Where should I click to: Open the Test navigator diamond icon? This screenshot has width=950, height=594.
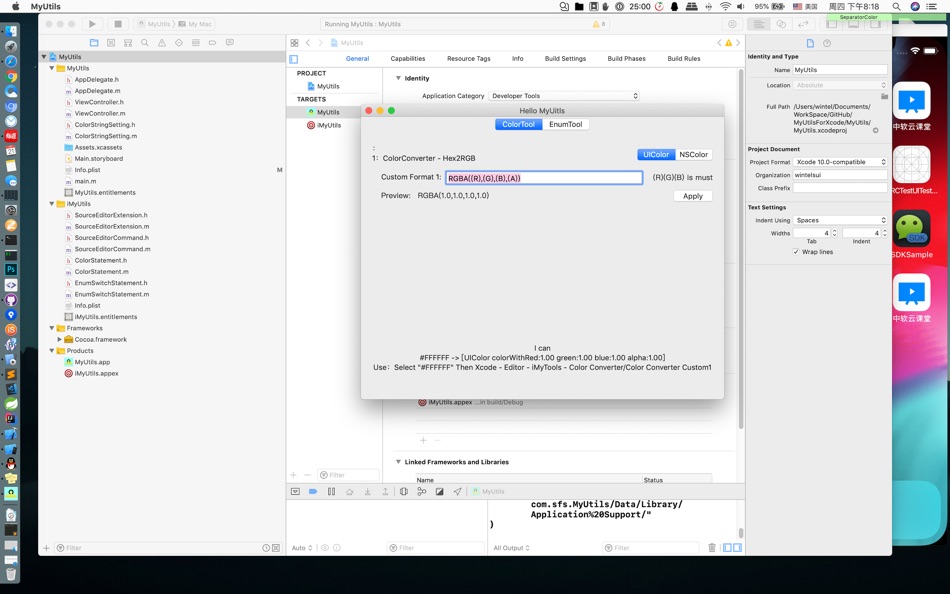(179, 43)
